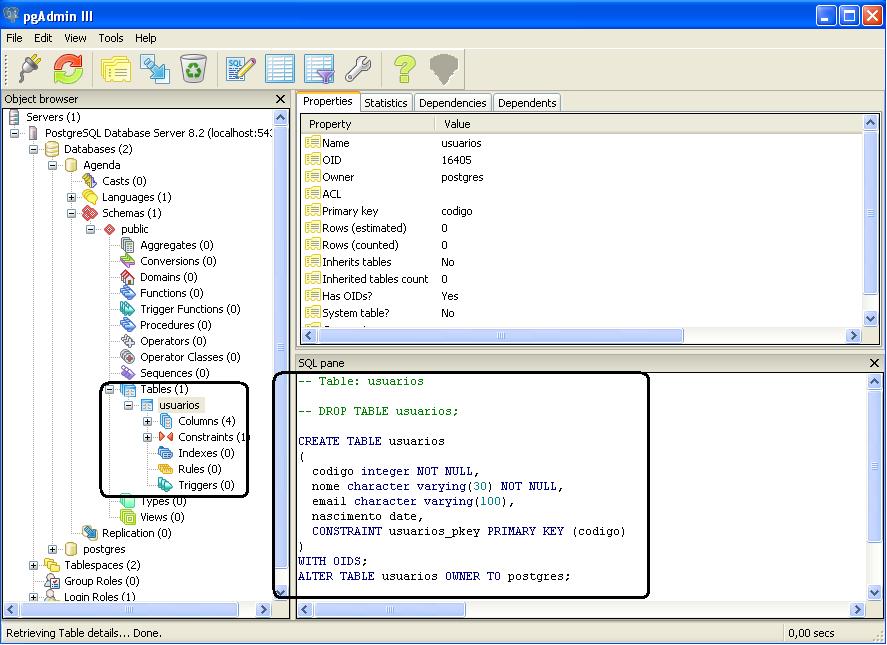
Task: Open the Edit menu
Action: 43,38
